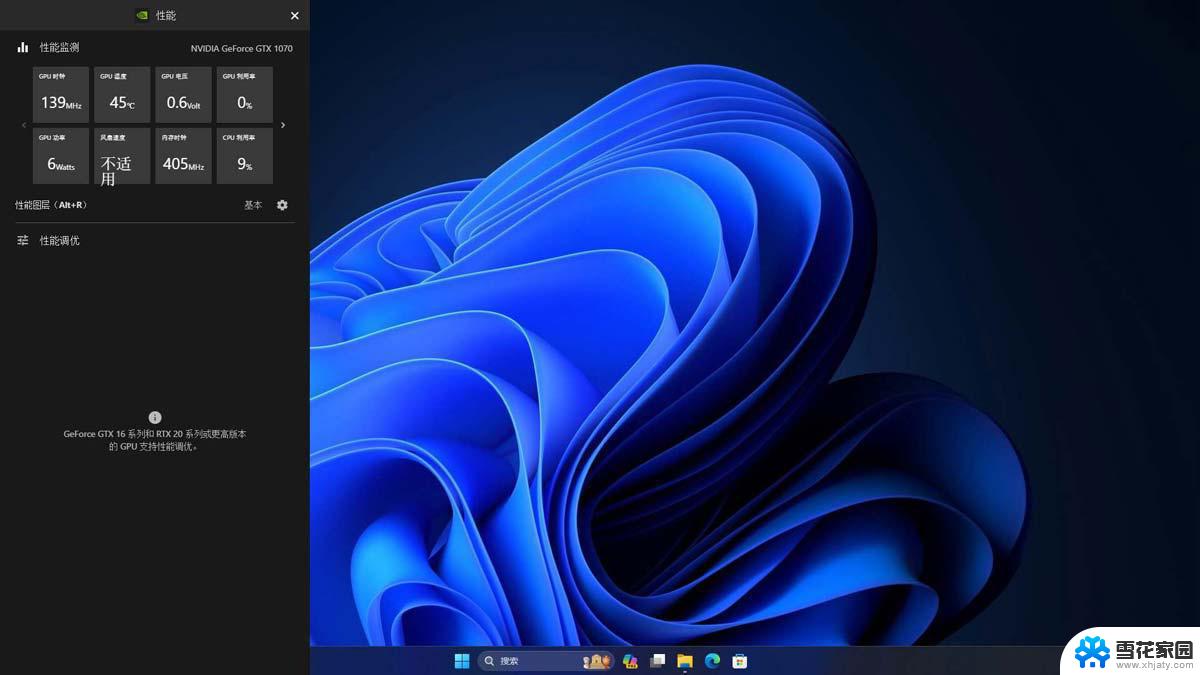Click 性能图层 (Alt+R) label

[51, 205]
